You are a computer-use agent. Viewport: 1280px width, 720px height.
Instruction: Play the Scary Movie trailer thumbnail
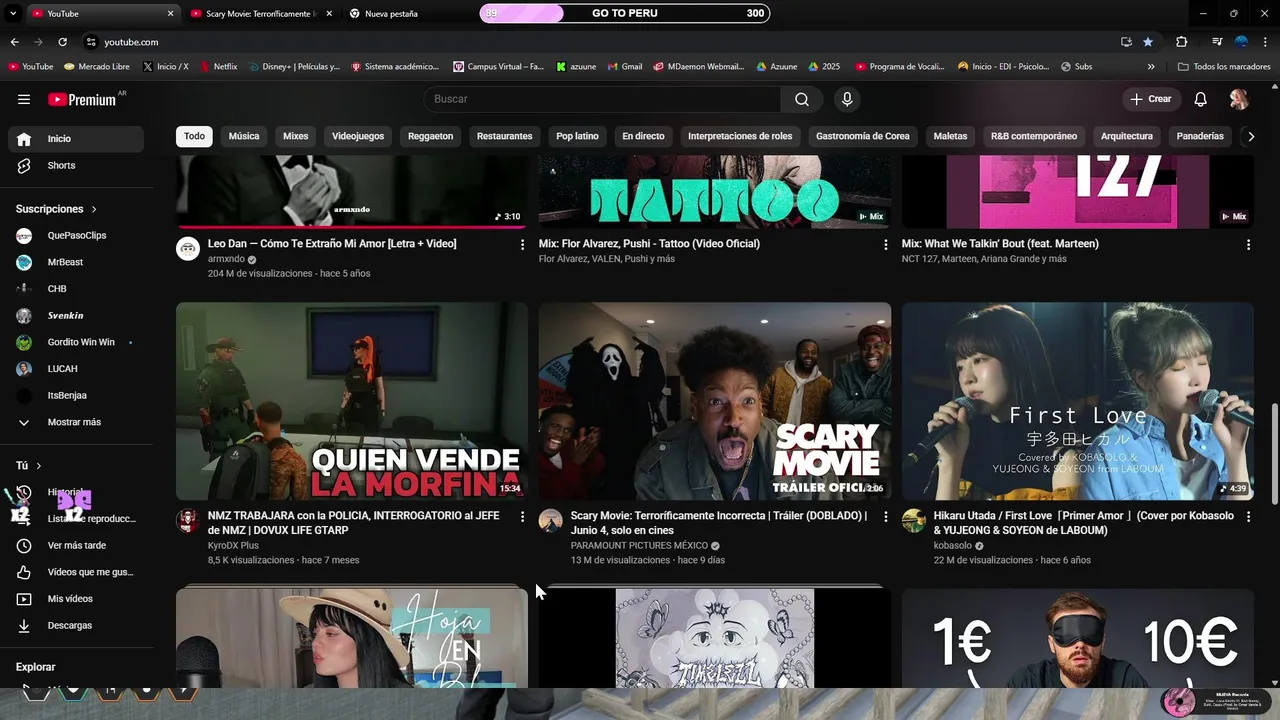[x=715, y=401]
